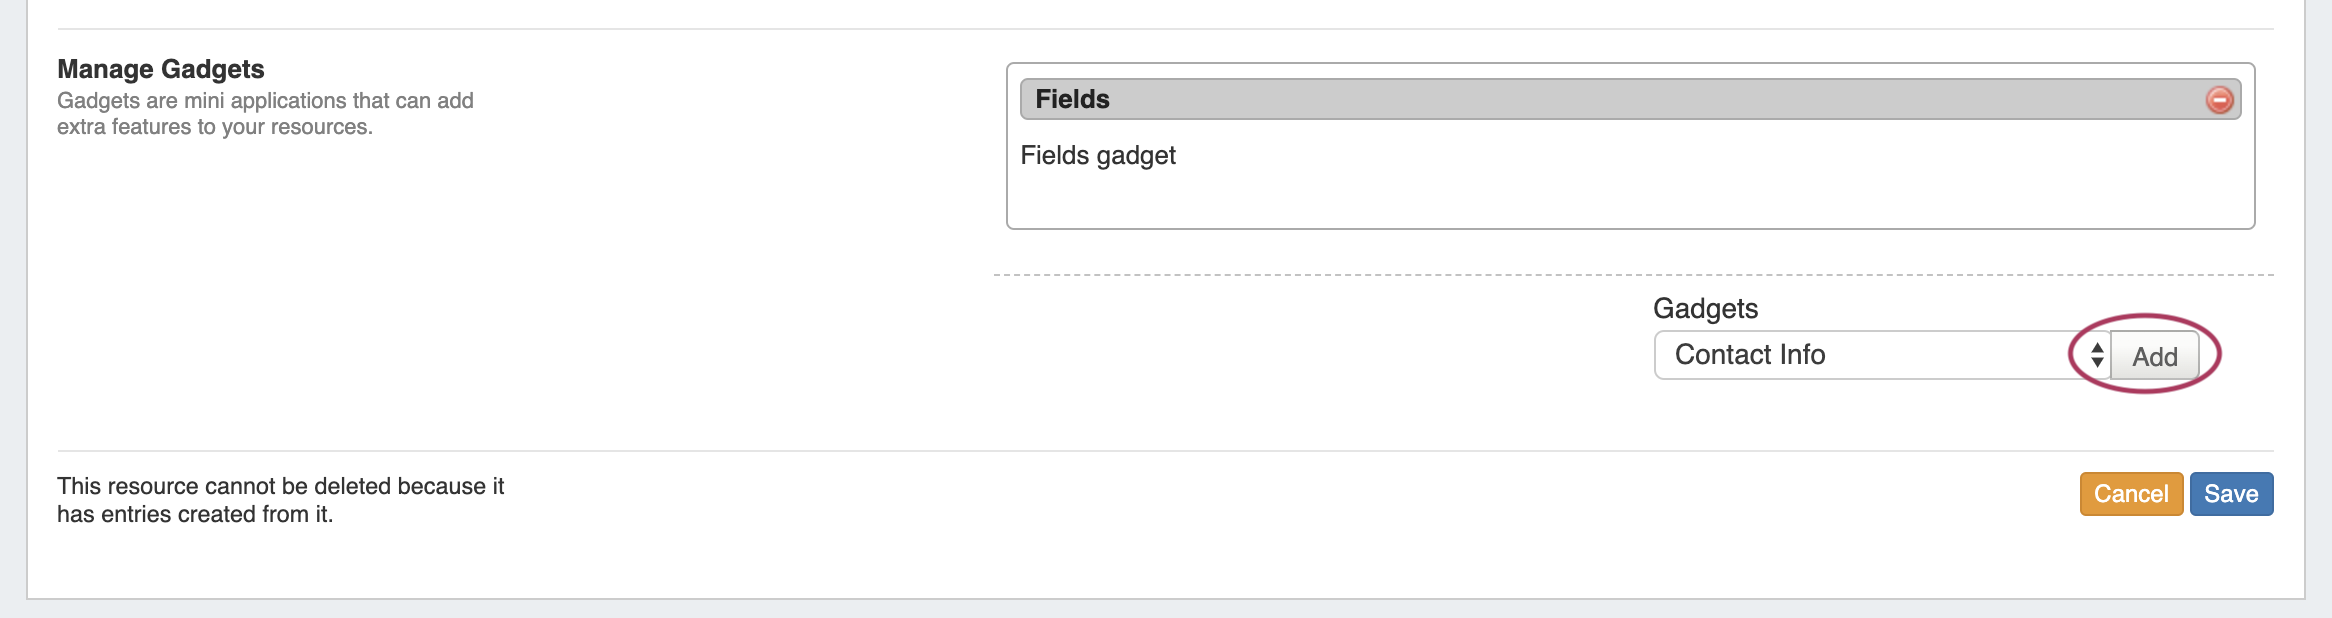Save the resource changes

(x=2231, y=494)
